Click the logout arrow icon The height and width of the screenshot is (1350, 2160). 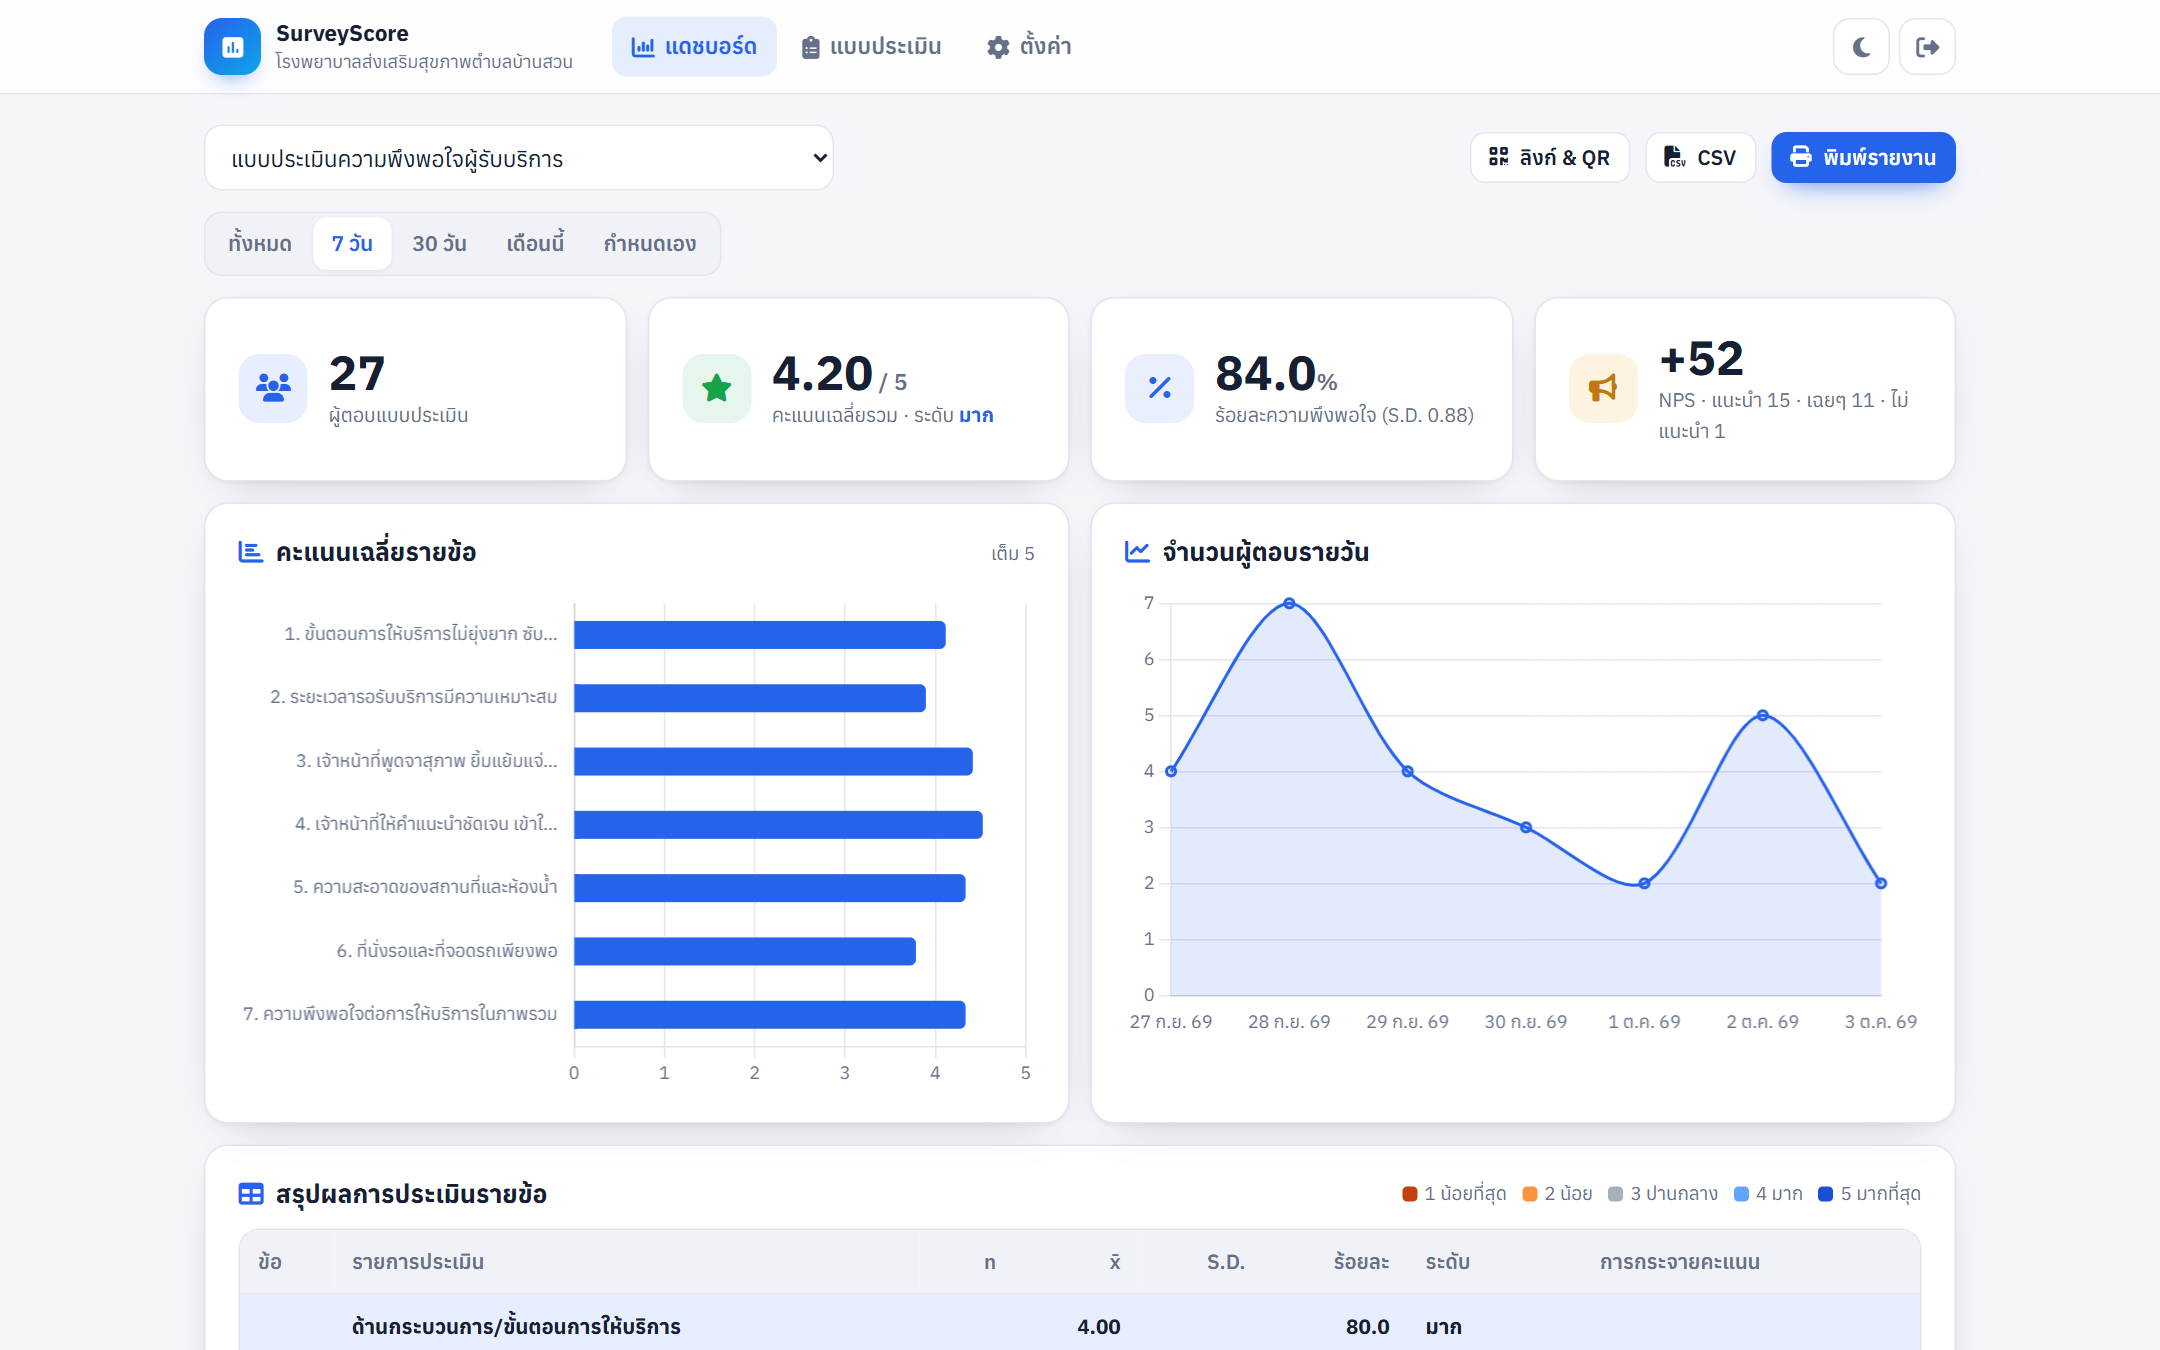(x=1927, y=47)
